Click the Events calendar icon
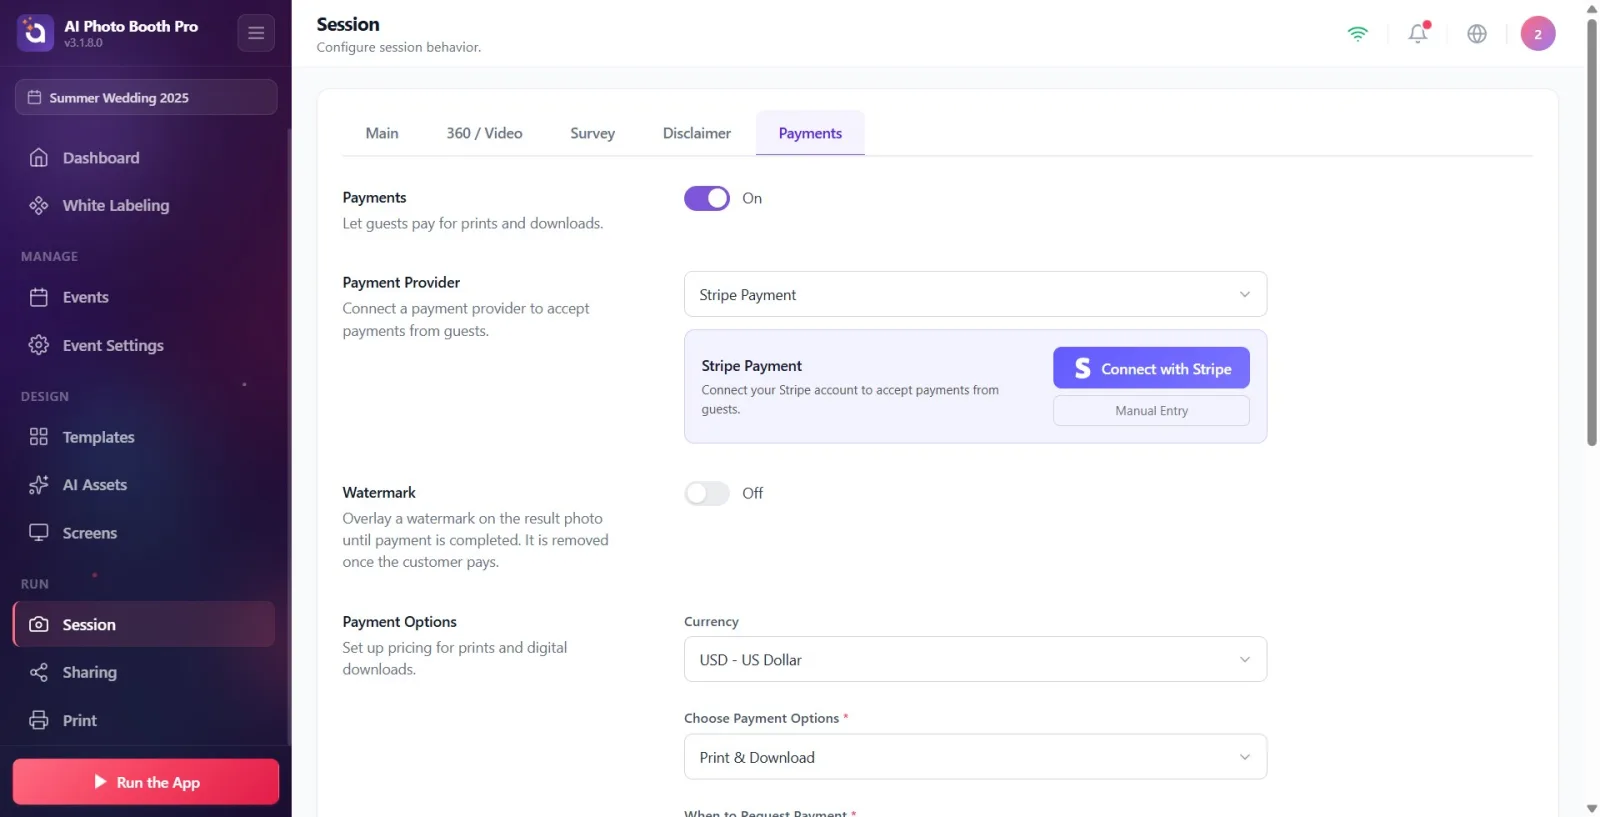This screenshot has width=1600, height=817. 39,297
